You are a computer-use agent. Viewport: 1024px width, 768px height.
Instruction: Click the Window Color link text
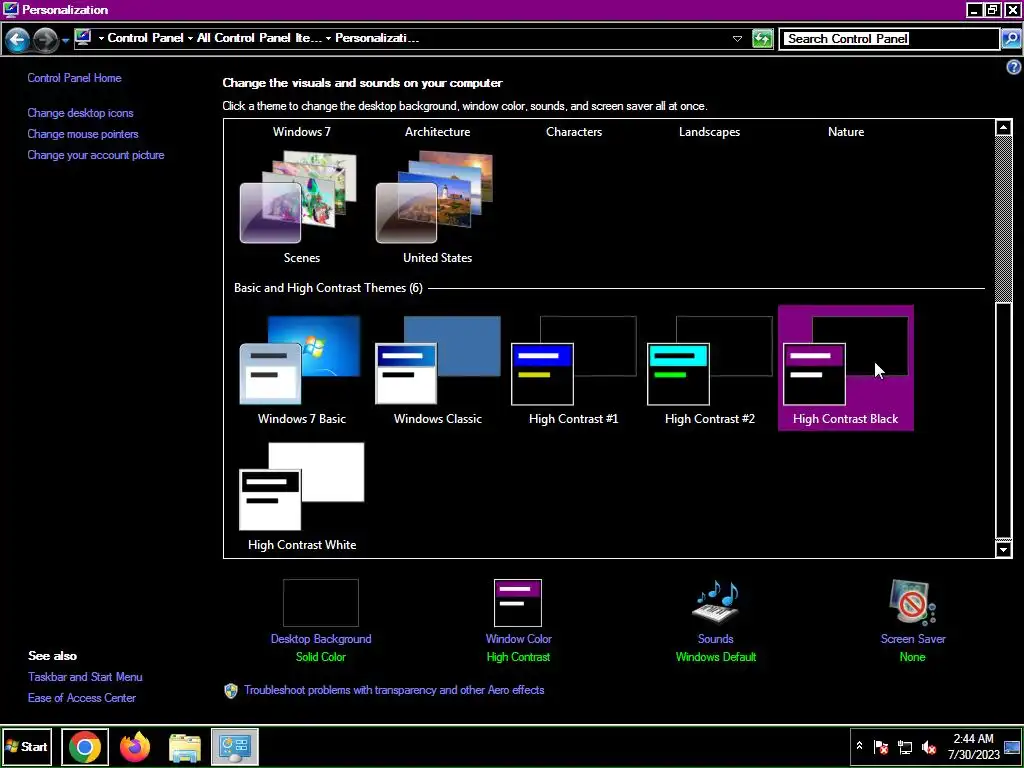519,639
